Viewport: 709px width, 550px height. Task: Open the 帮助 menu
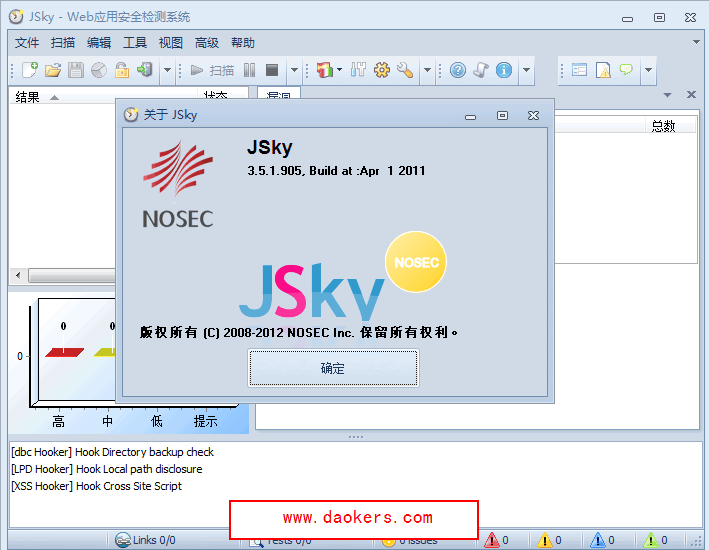[x=243, y=43]
